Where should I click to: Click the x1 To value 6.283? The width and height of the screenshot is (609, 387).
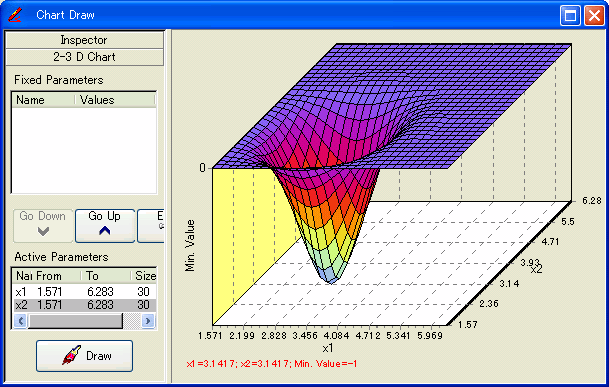(x=100, y=292)
